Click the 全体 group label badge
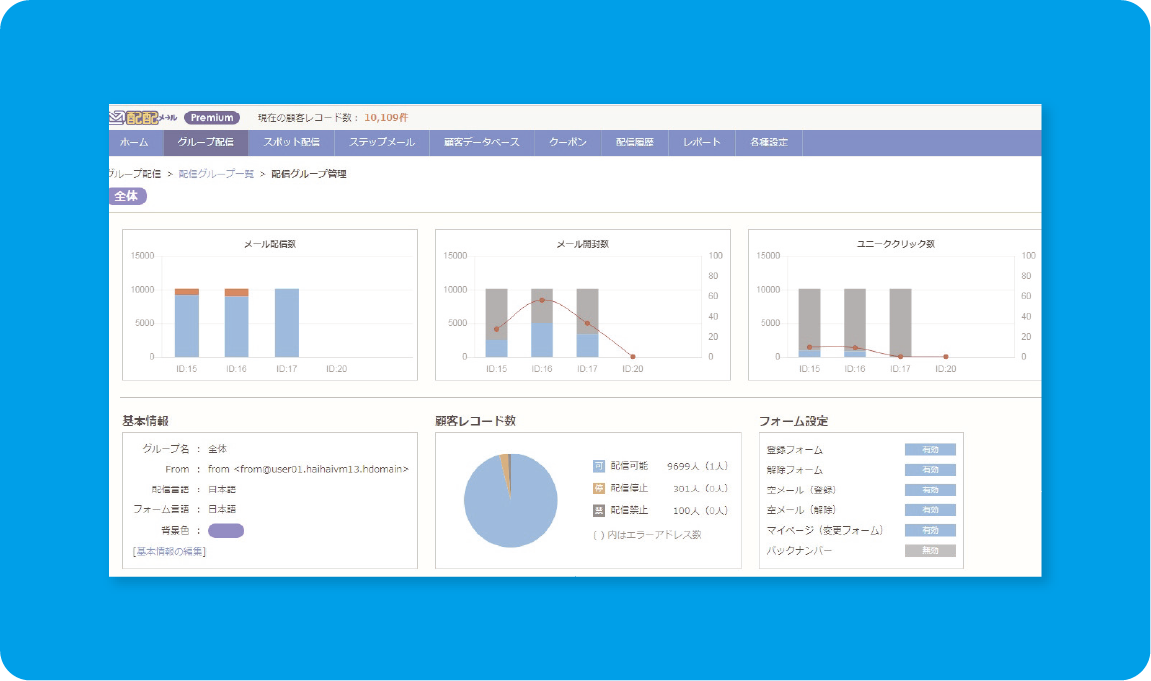 coord(128,196)
